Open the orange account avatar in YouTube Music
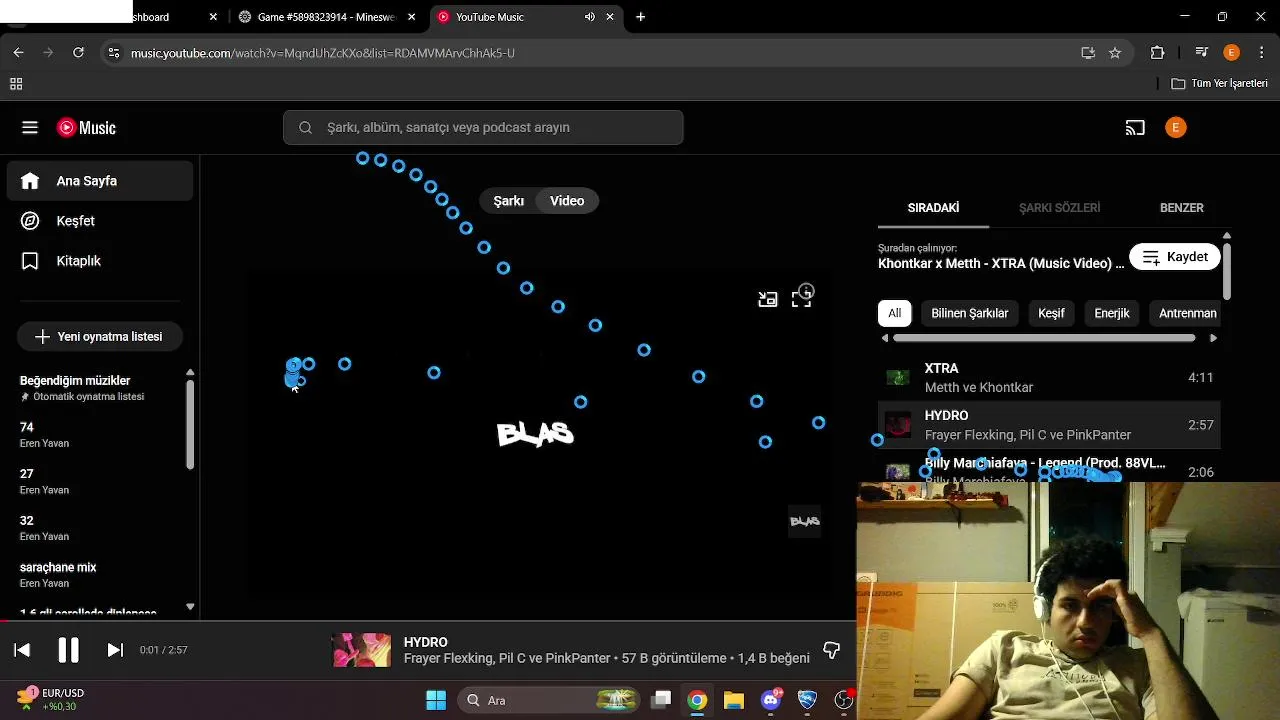This screenshot has height=720, width=1280. 1176,127
